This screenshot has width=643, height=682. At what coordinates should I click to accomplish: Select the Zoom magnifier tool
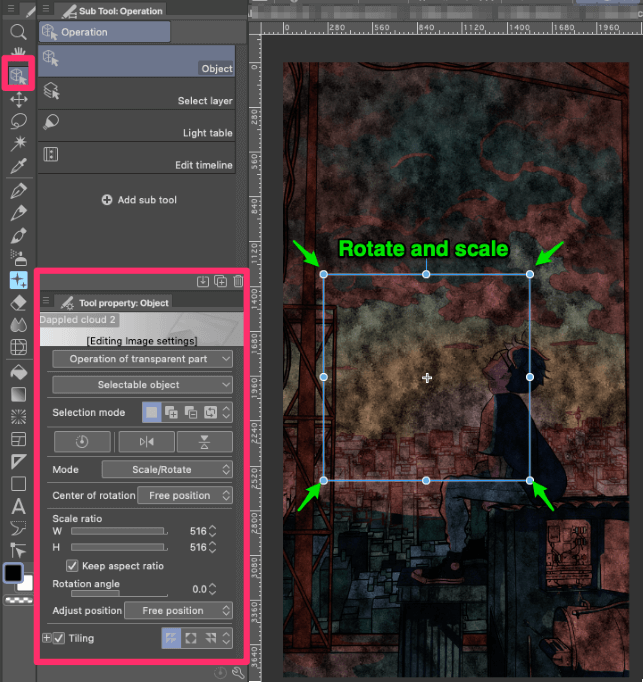coord(18,32)
